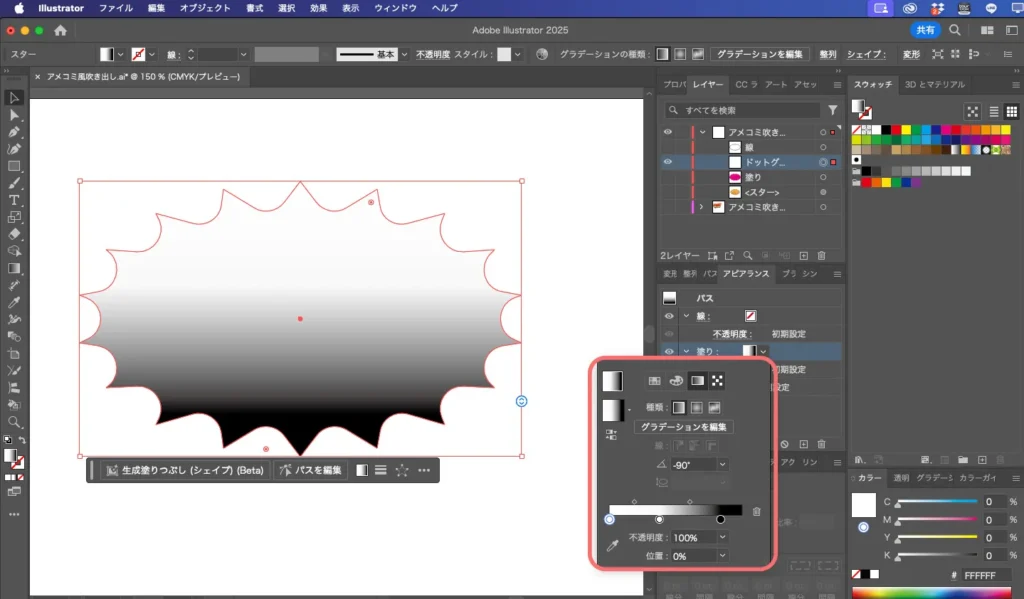Click the black gradient stop on slider
The image size is (1024, 599).
click(x=720, y=520)
